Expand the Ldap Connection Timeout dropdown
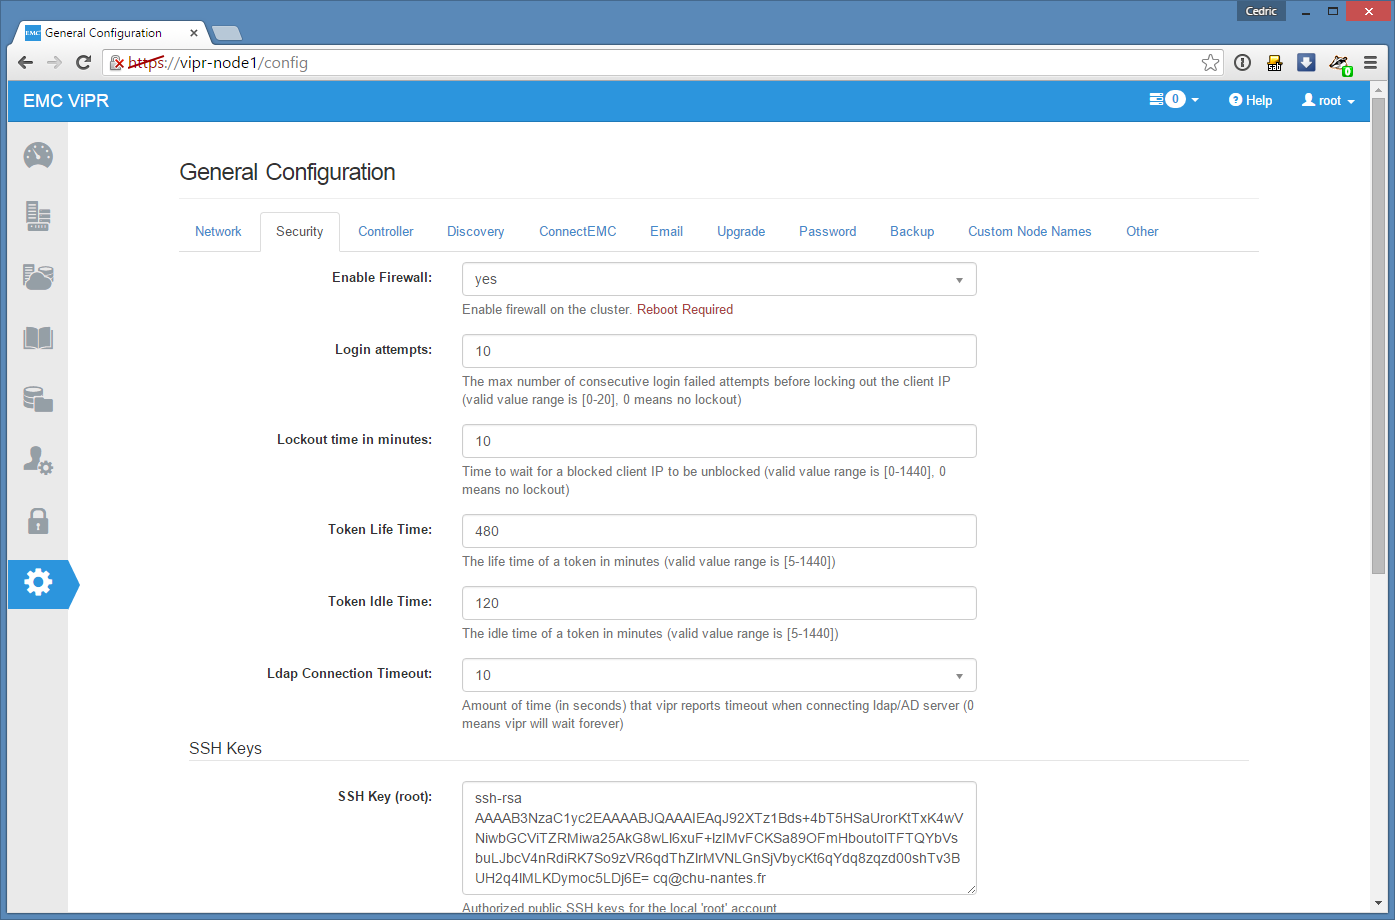 click(719, 675)
